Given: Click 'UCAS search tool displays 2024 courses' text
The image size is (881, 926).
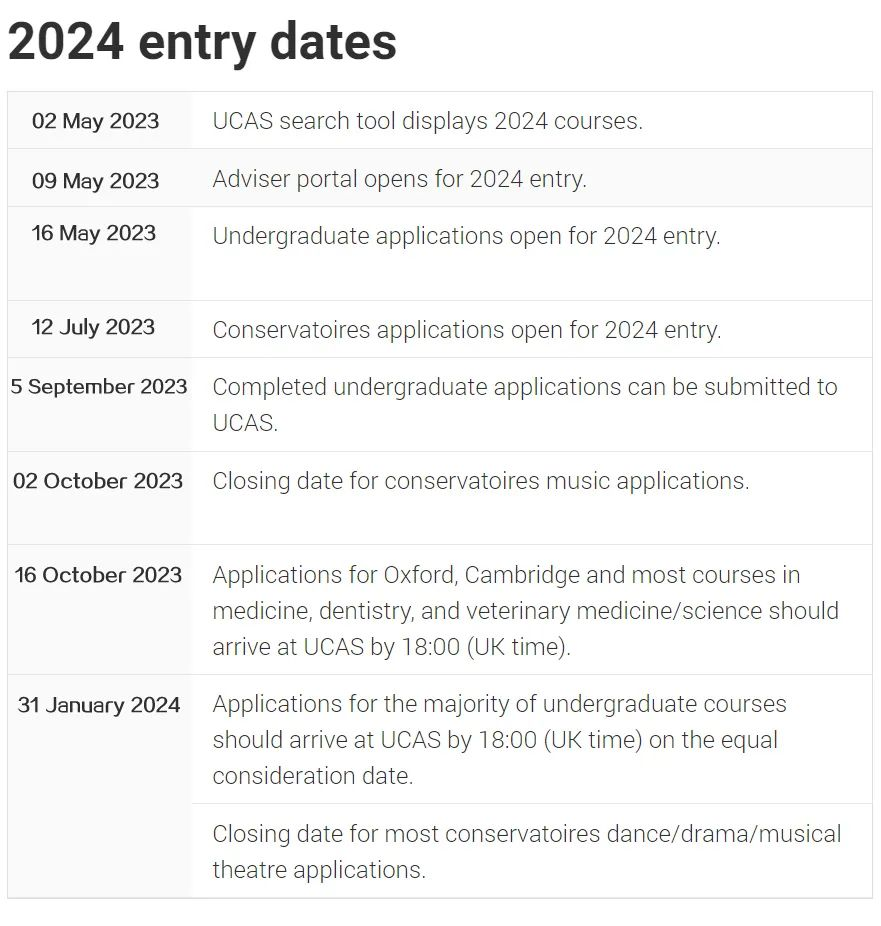Looking at the screenshot, I should point(427,121).
